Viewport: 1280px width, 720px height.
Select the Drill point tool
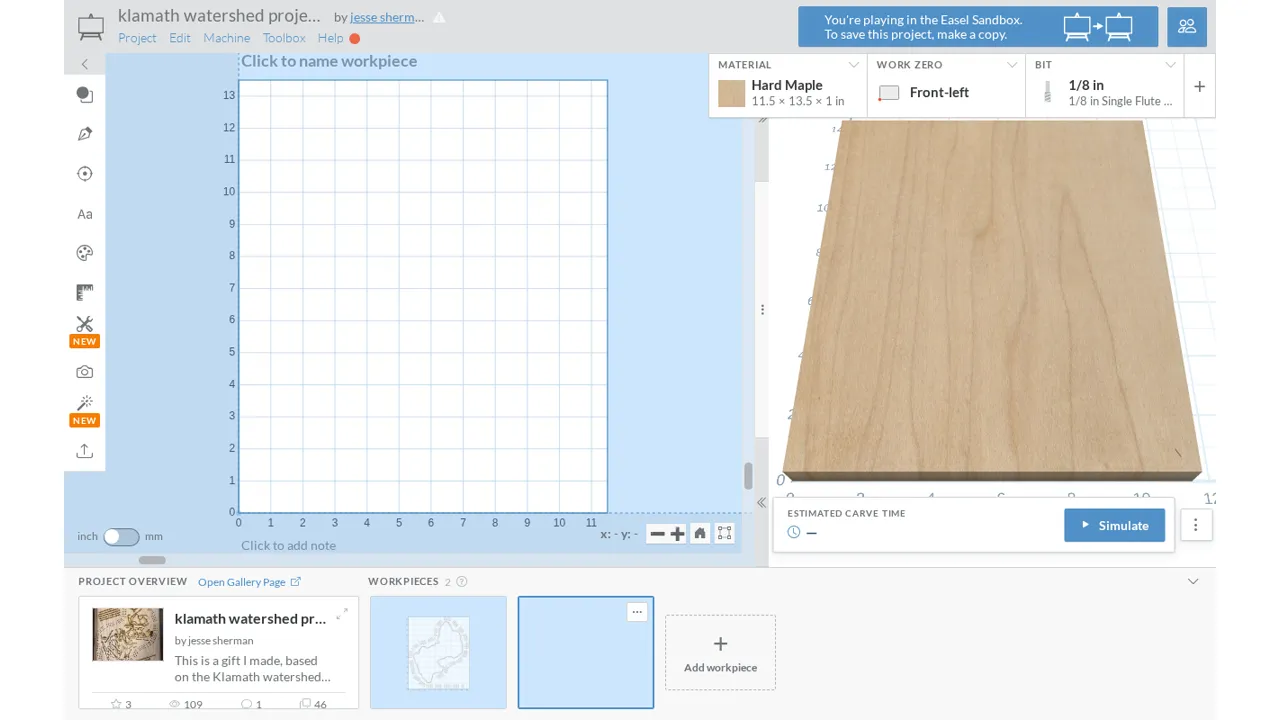click(85, 174)
